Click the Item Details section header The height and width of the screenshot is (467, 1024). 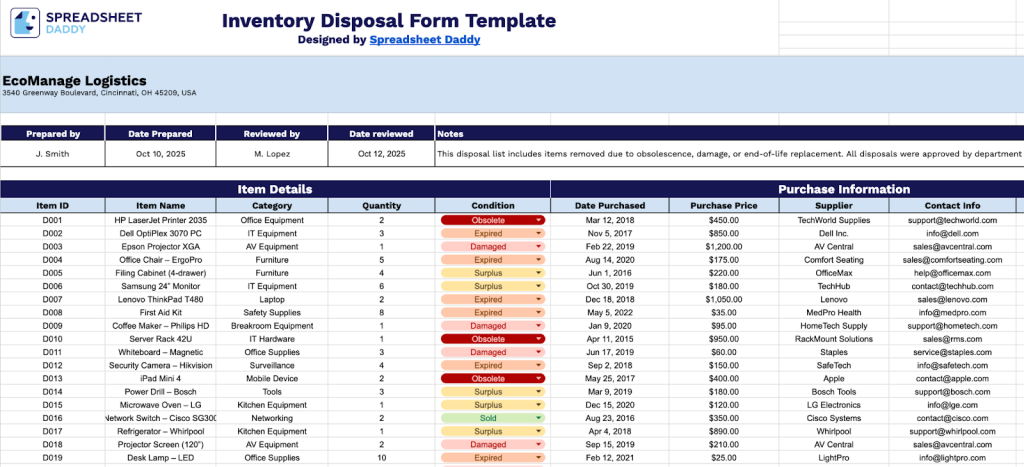[x=274, y=189]
